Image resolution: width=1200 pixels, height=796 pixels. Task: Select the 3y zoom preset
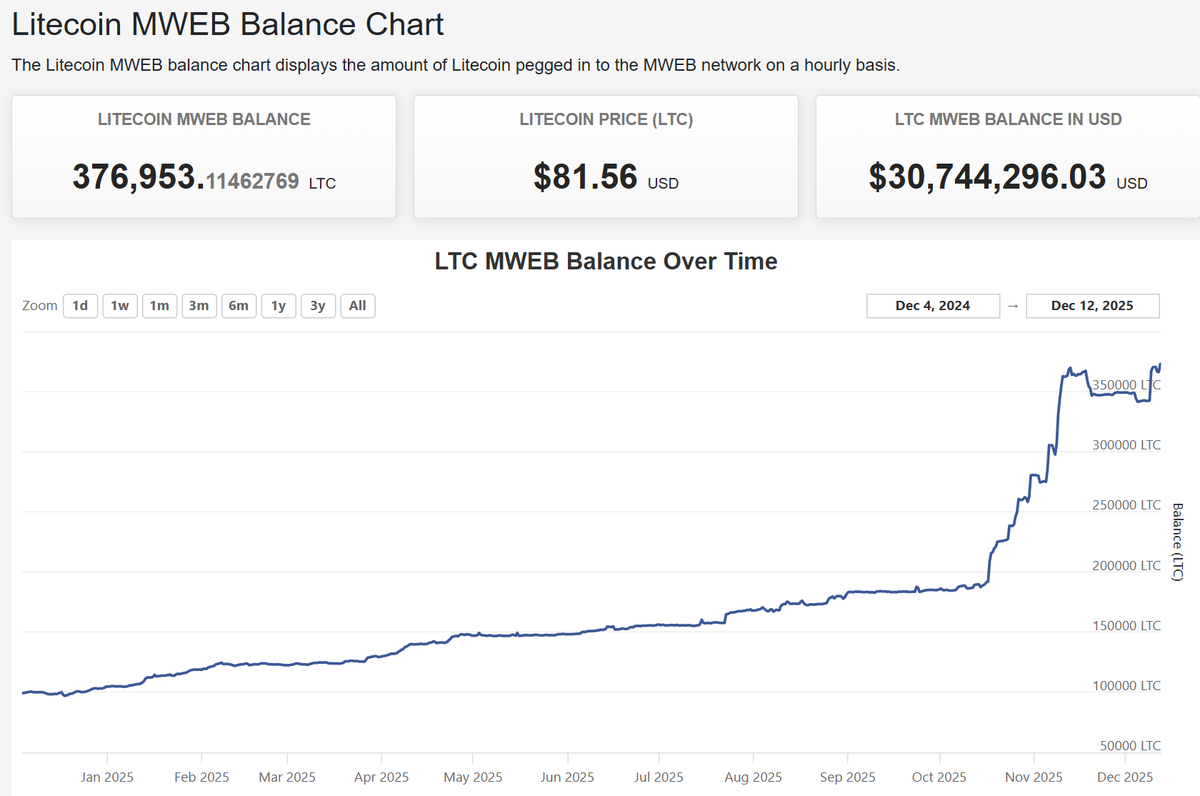(x=317, y=305)
